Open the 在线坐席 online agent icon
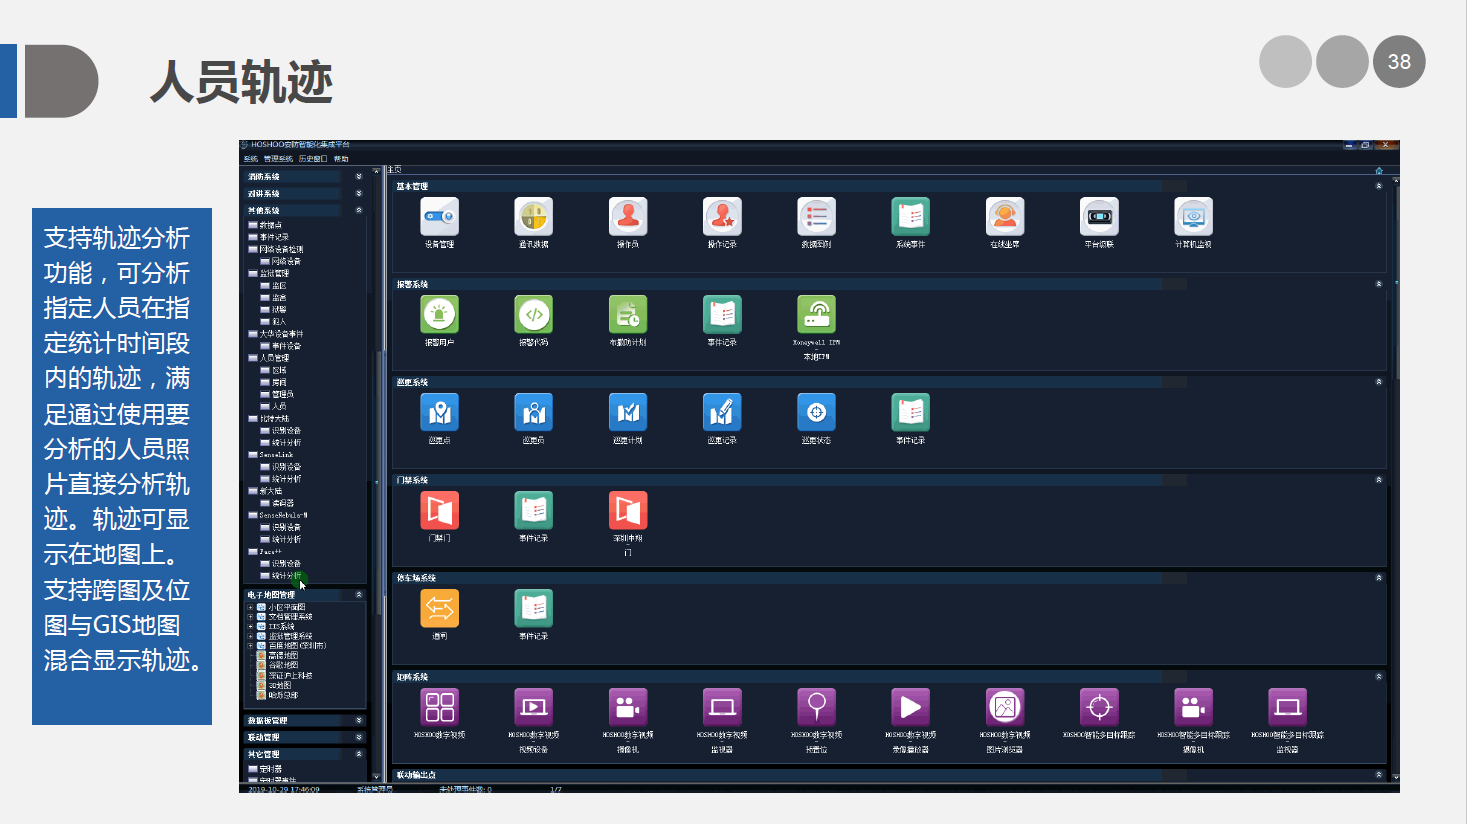Screen dimensions: 1467x824 click(1004, 217)
